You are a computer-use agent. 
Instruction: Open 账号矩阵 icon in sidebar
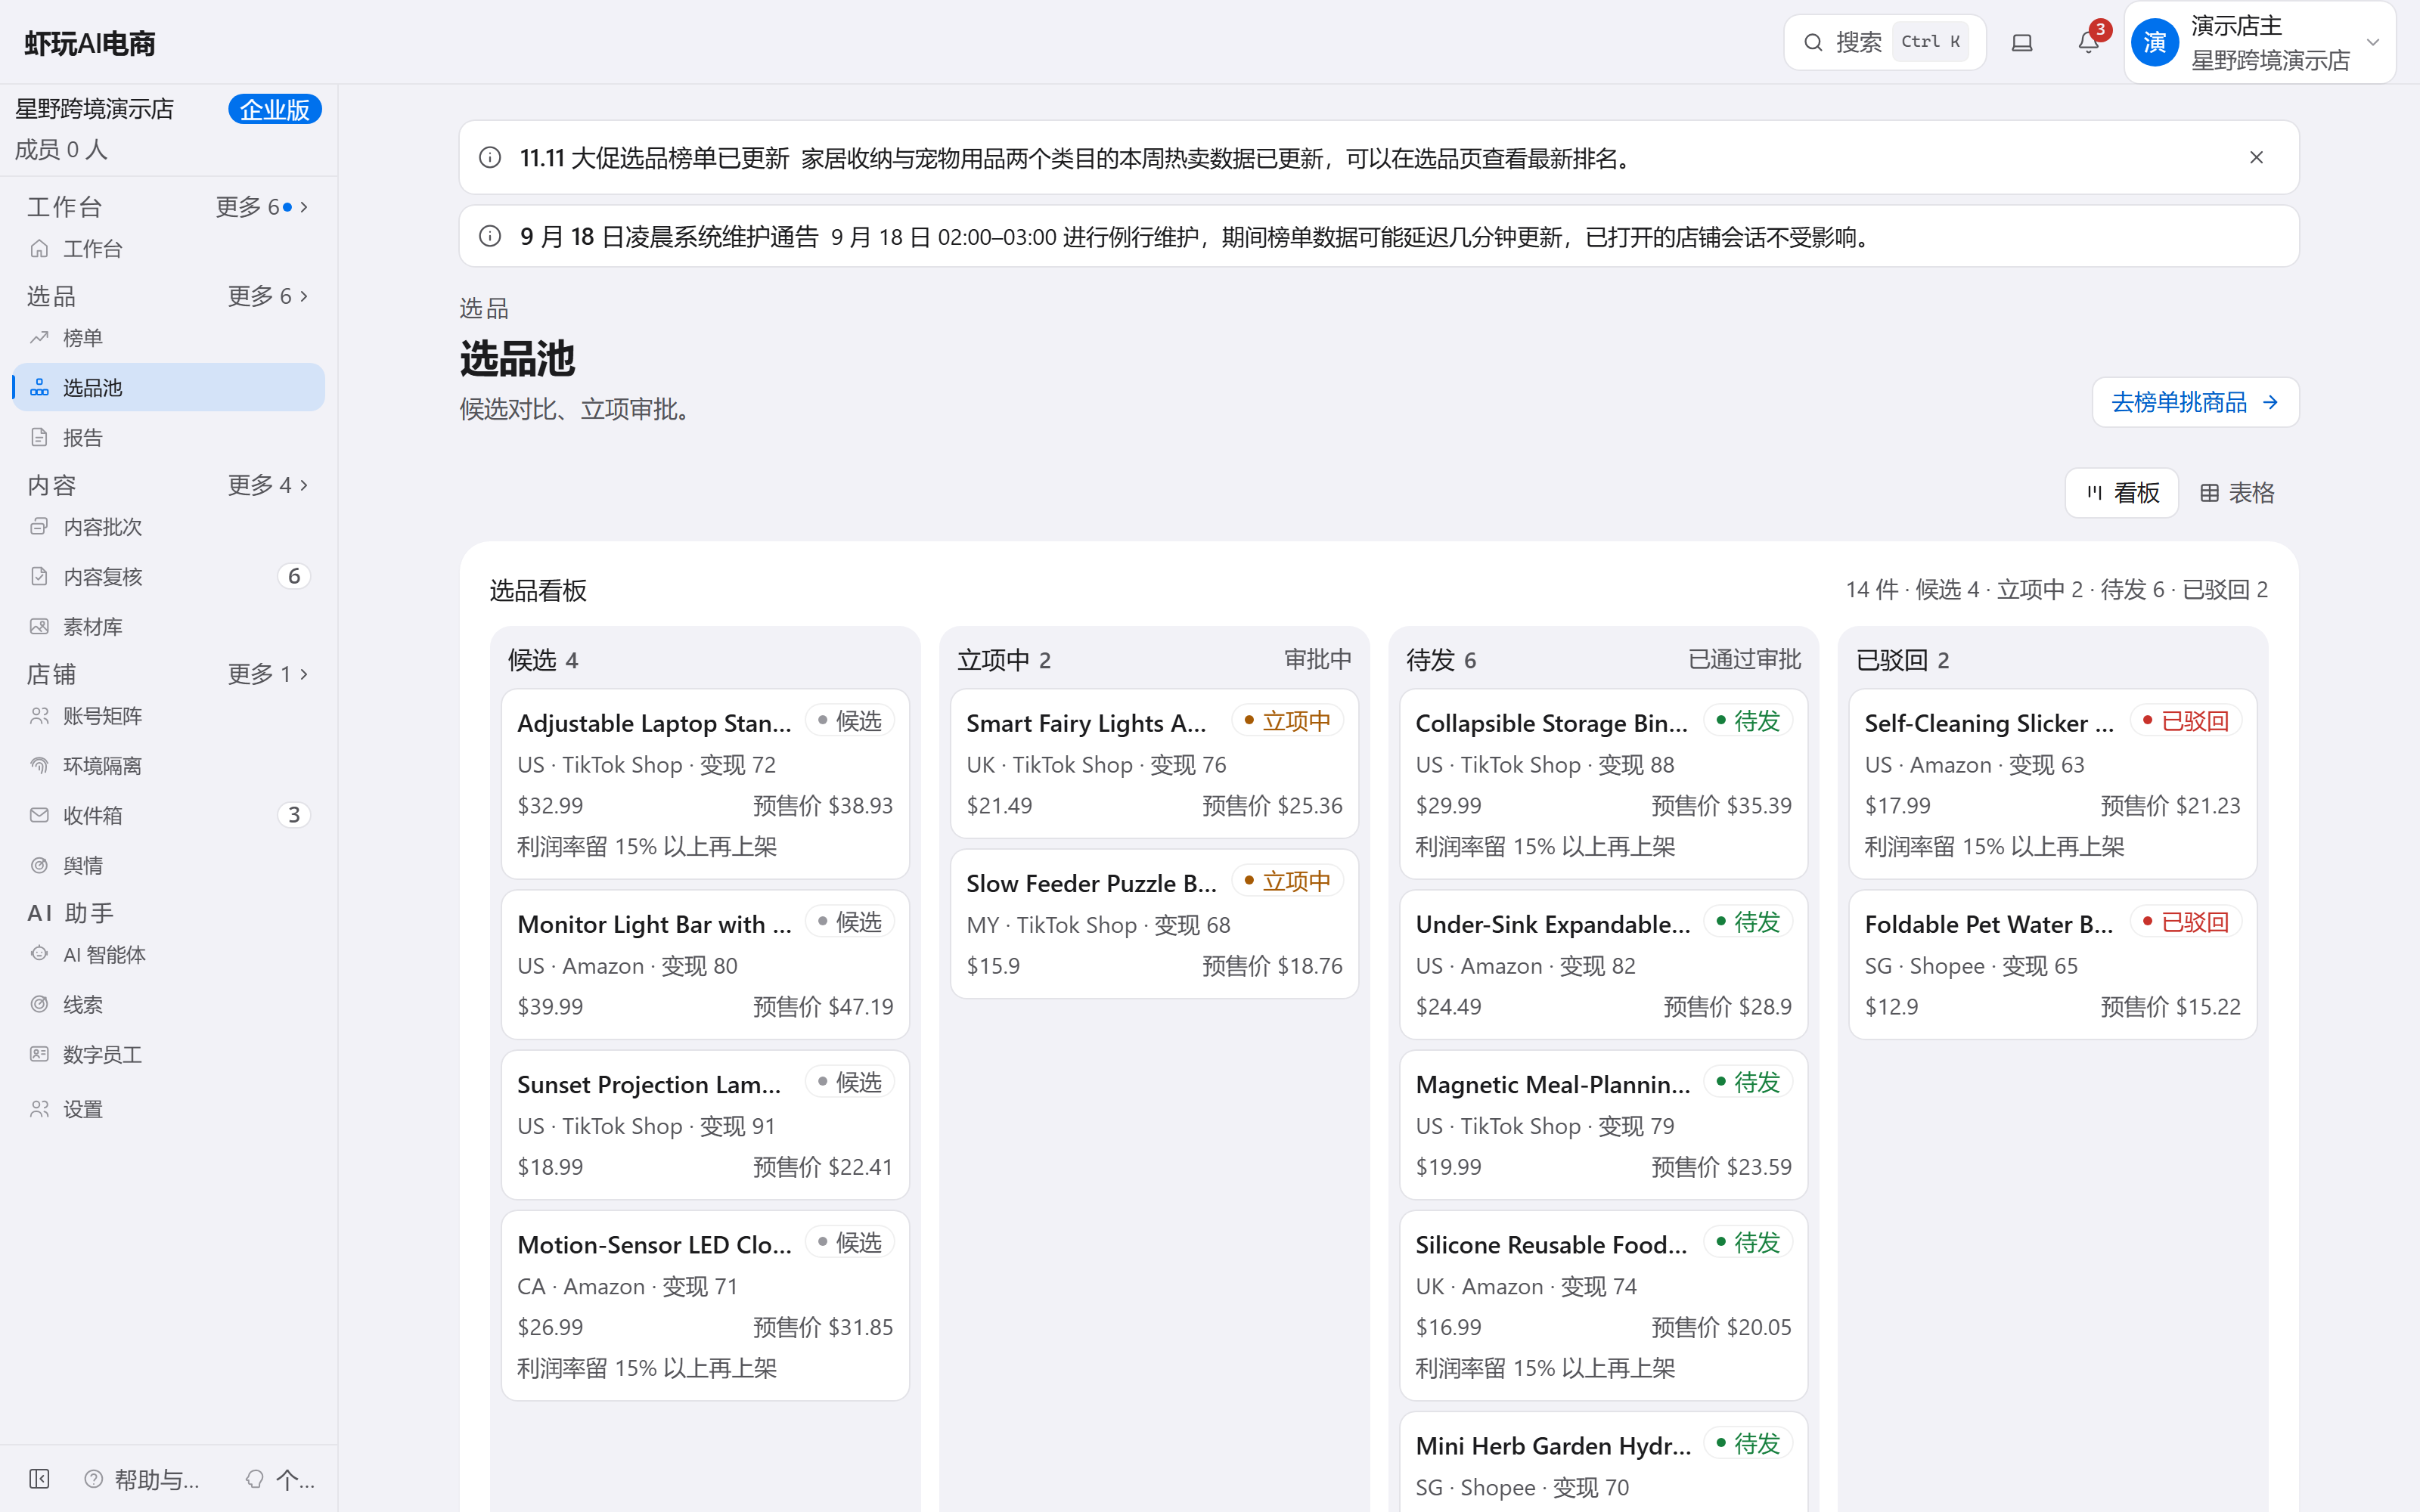pos(39,715)
